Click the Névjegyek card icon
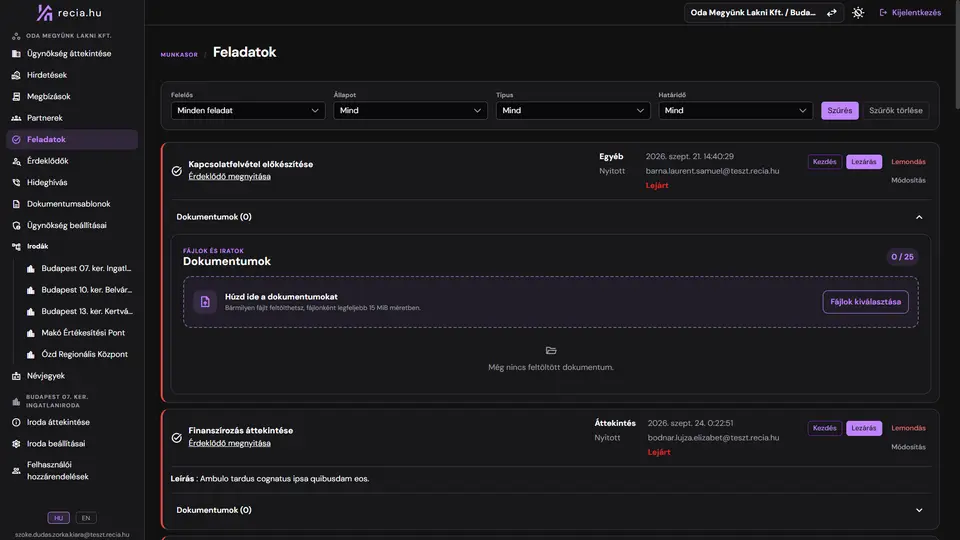 (17, 376)
